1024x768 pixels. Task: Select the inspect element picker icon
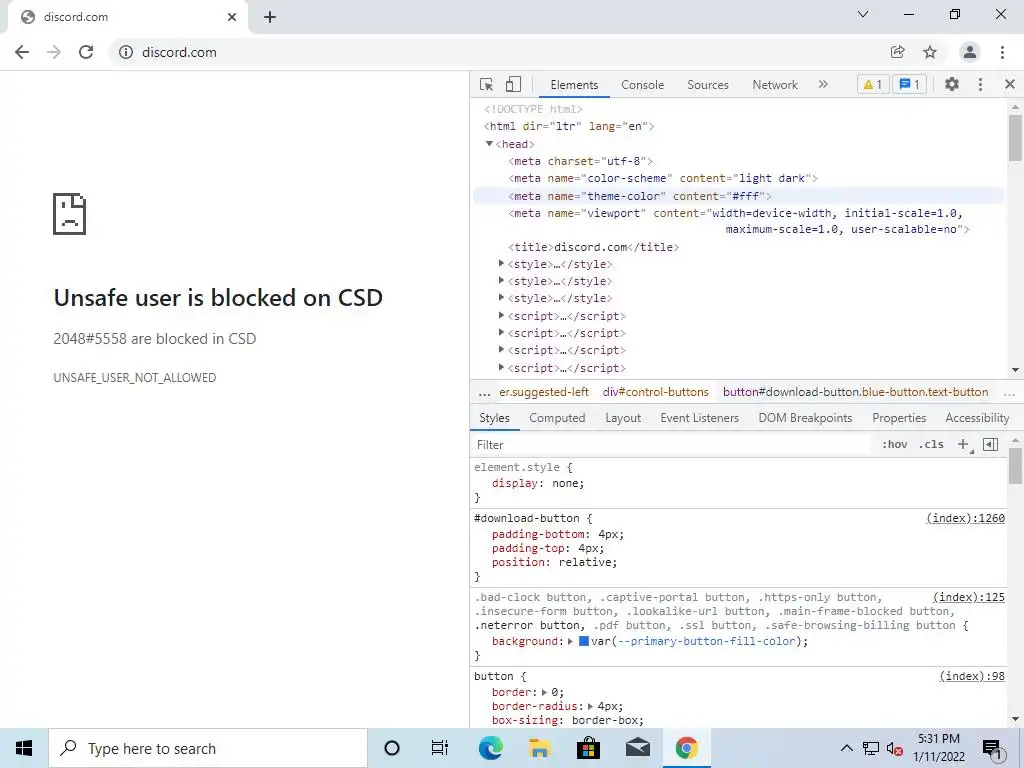(487, 84)
